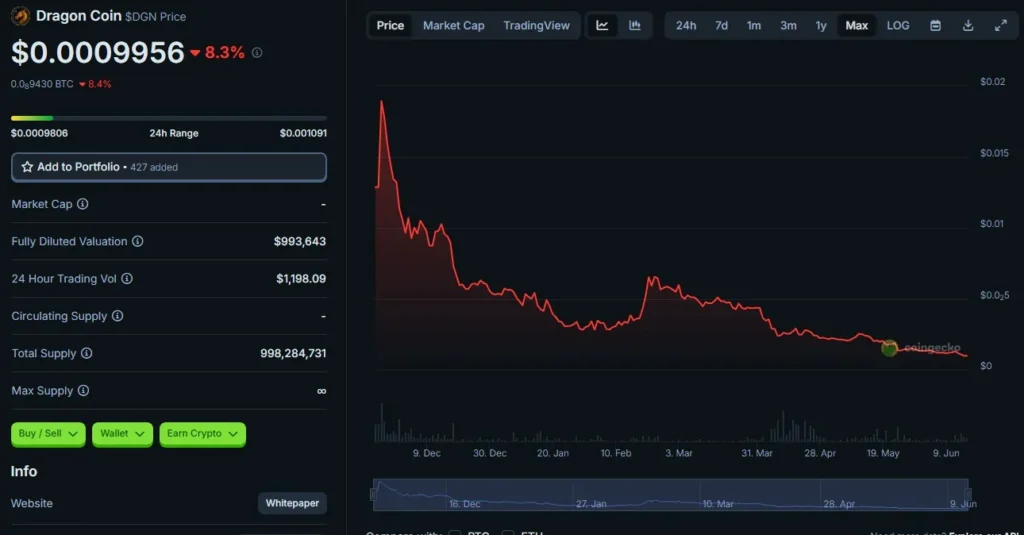
Task: Click the star icon in Add to Portfolio
Action: click(x=27, y=167)
